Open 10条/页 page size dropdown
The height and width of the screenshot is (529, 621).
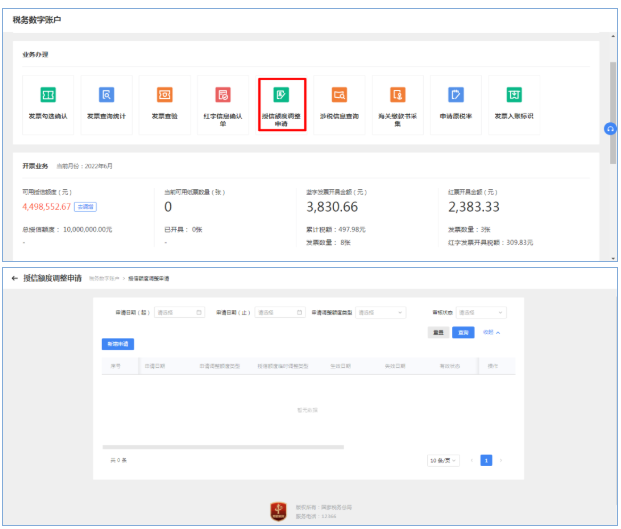coord(443,460)
